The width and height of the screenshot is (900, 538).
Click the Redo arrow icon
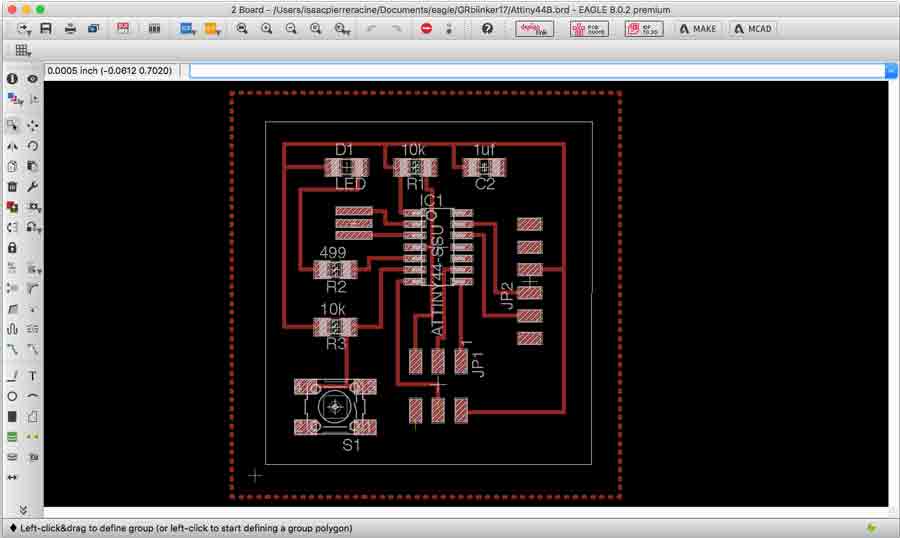397,29
